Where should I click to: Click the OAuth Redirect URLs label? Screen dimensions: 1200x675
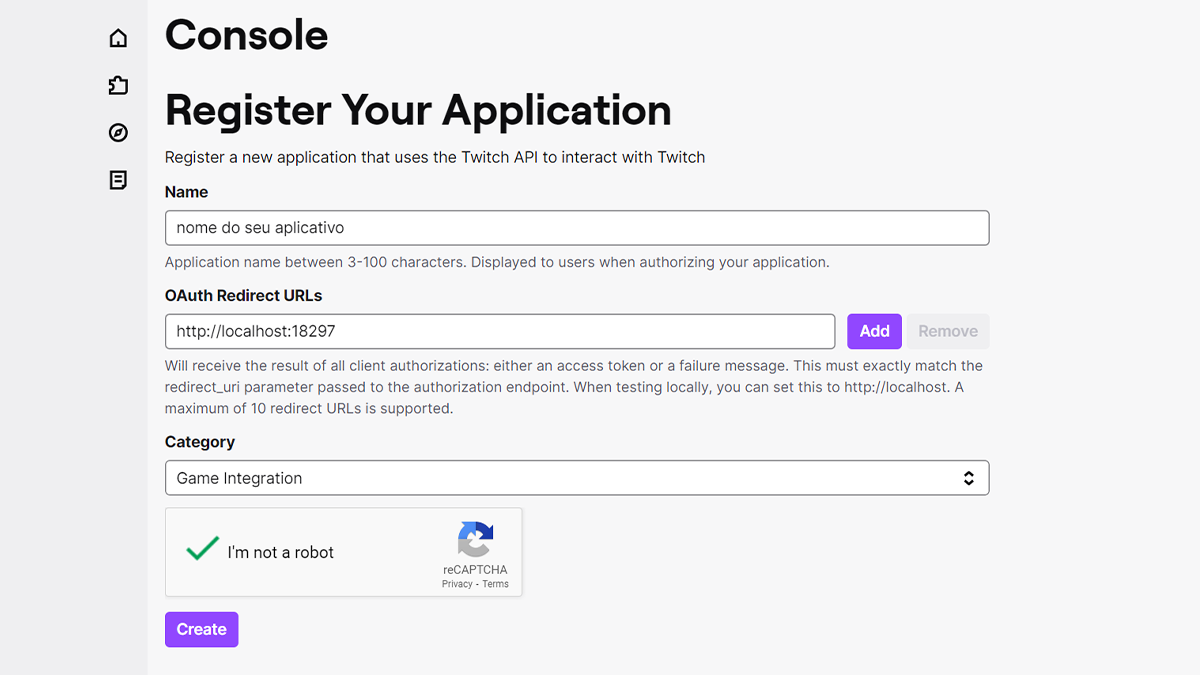click(x=244, y=296)
